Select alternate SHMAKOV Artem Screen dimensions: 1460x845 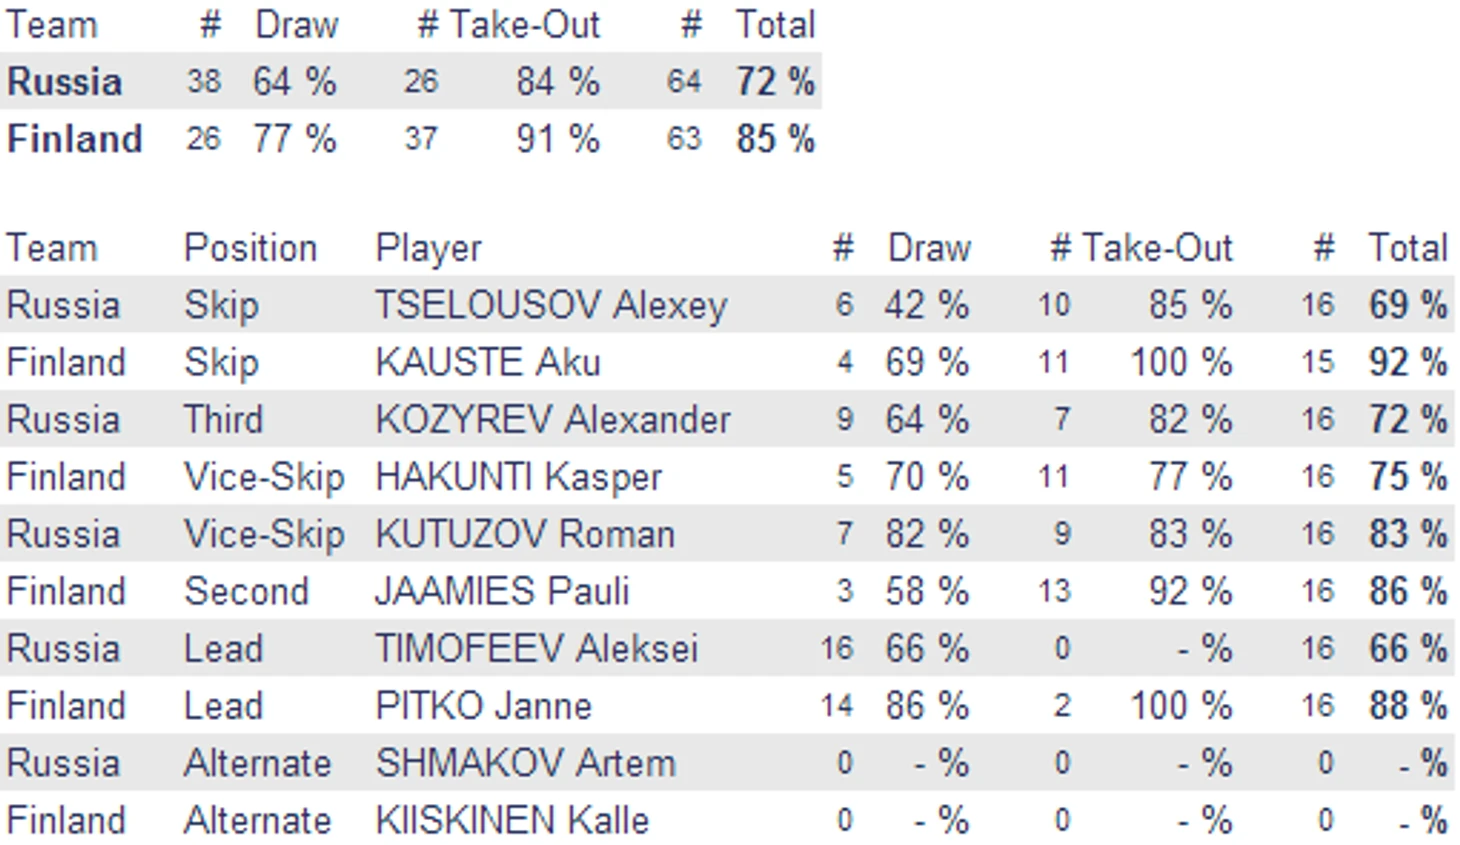pyautogui.click(x=526, y=763)
